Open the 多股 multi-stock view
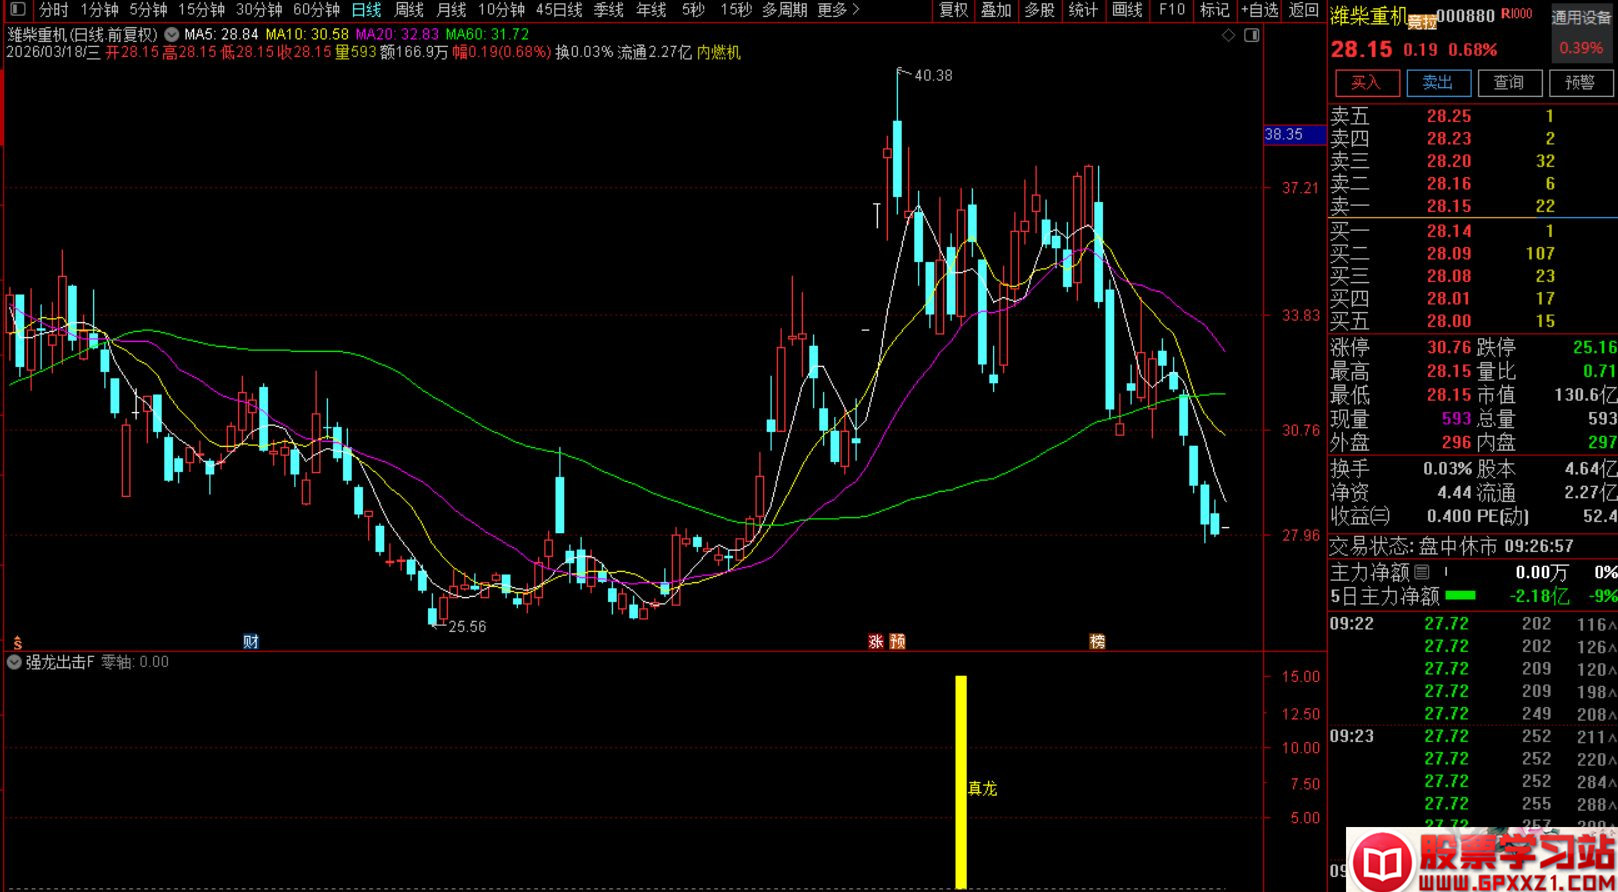The image size is (1618, 892). tap(1040, 10)
